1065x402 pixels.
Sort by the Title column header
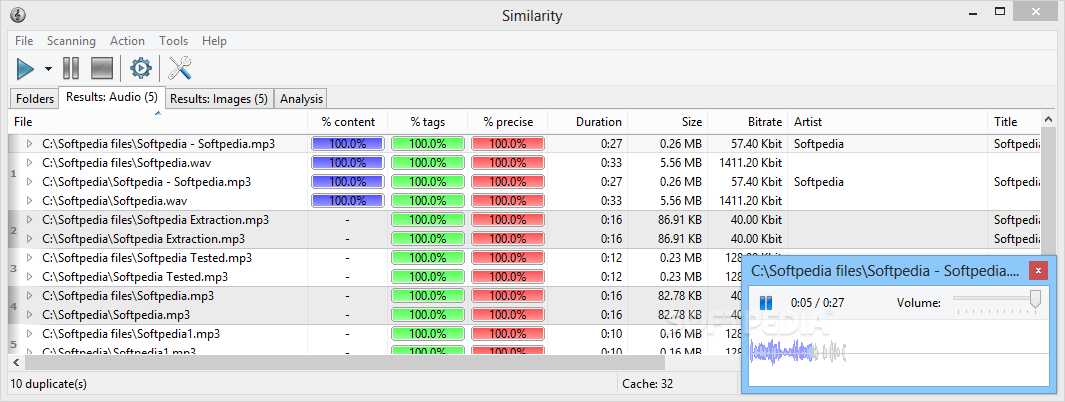click(1013, 122)
